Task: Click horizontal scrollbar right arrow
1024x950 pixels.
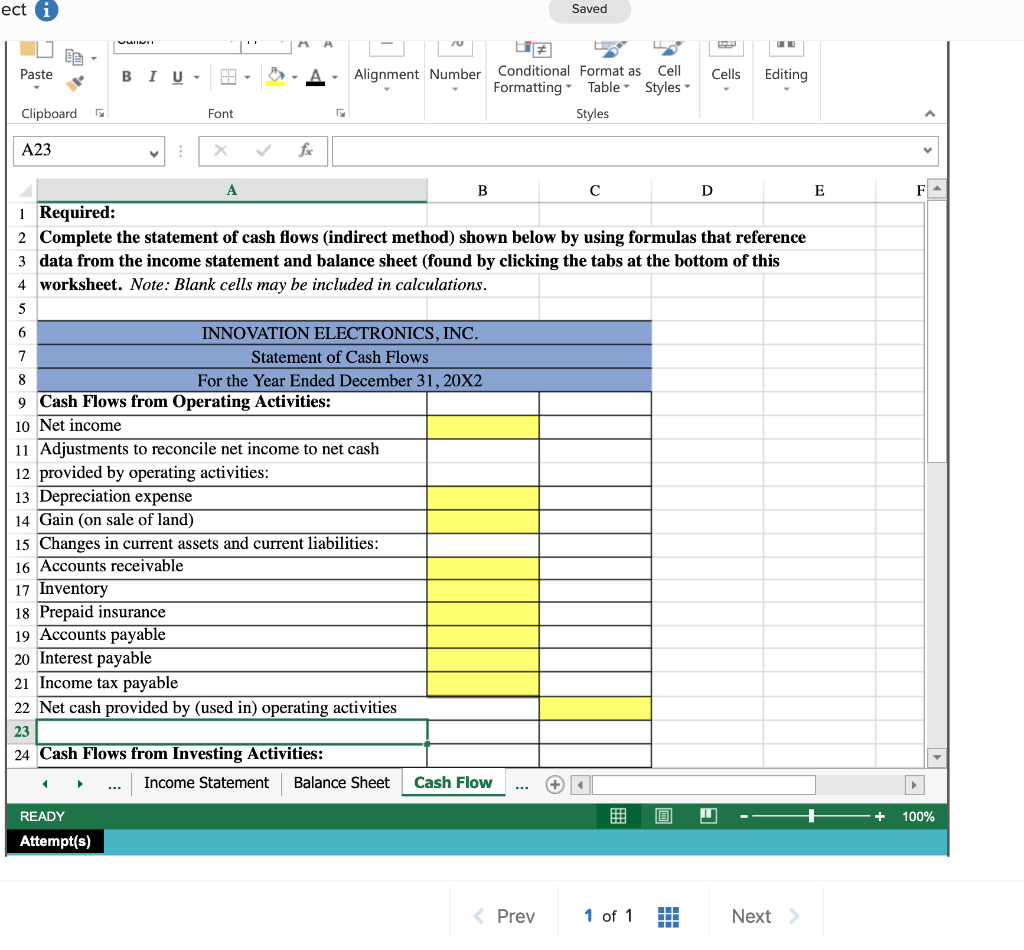Action: [x=914, y=785]
